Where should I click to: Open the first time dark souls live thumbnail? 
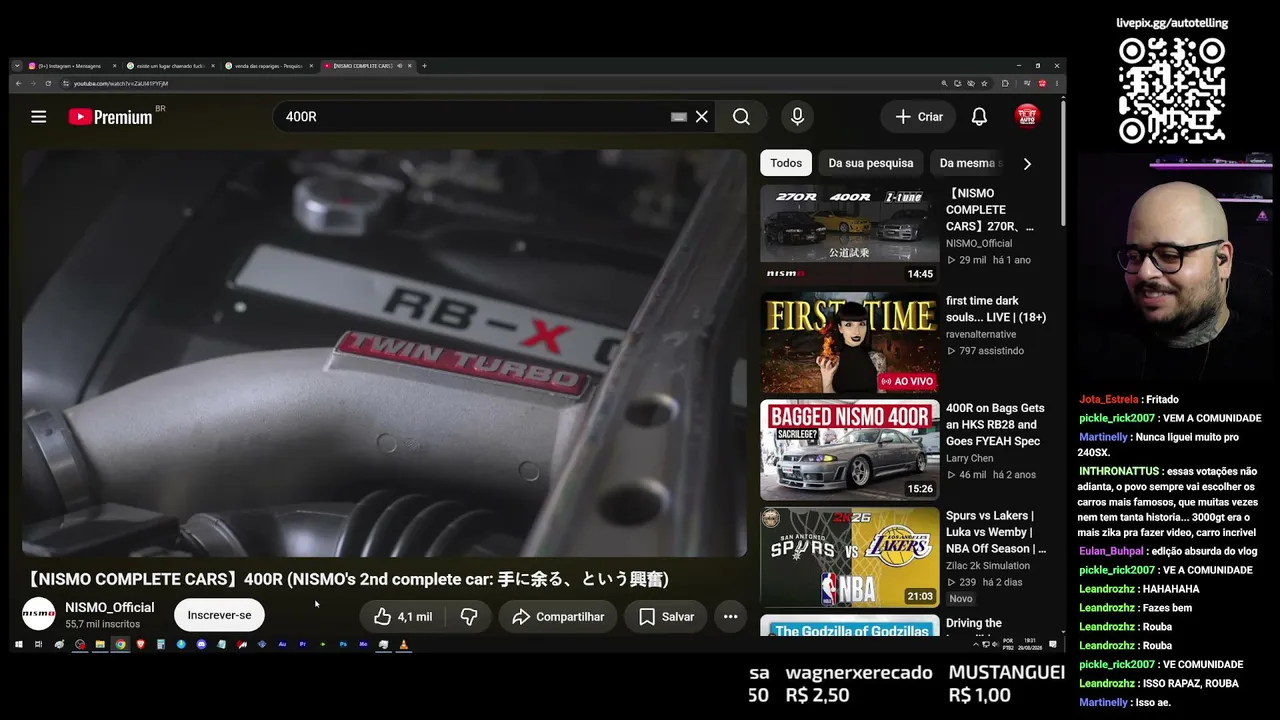coord(850,343)
